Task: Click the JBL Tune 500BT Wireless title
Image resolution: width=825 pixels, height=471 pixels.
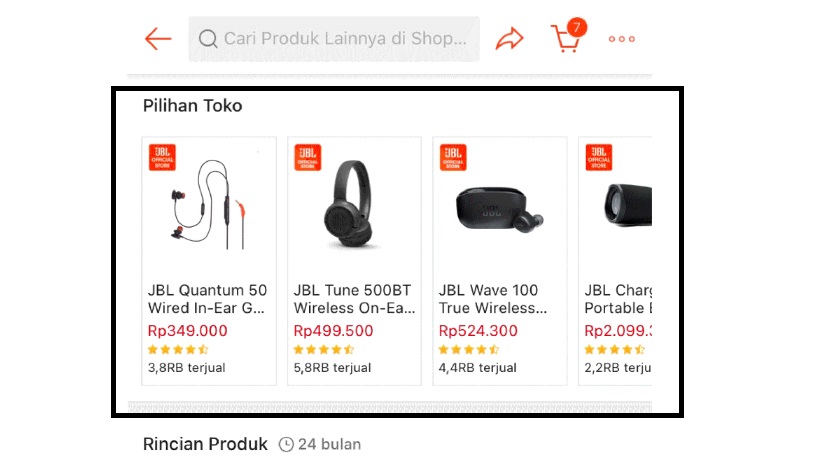Action: click(353, 299)
